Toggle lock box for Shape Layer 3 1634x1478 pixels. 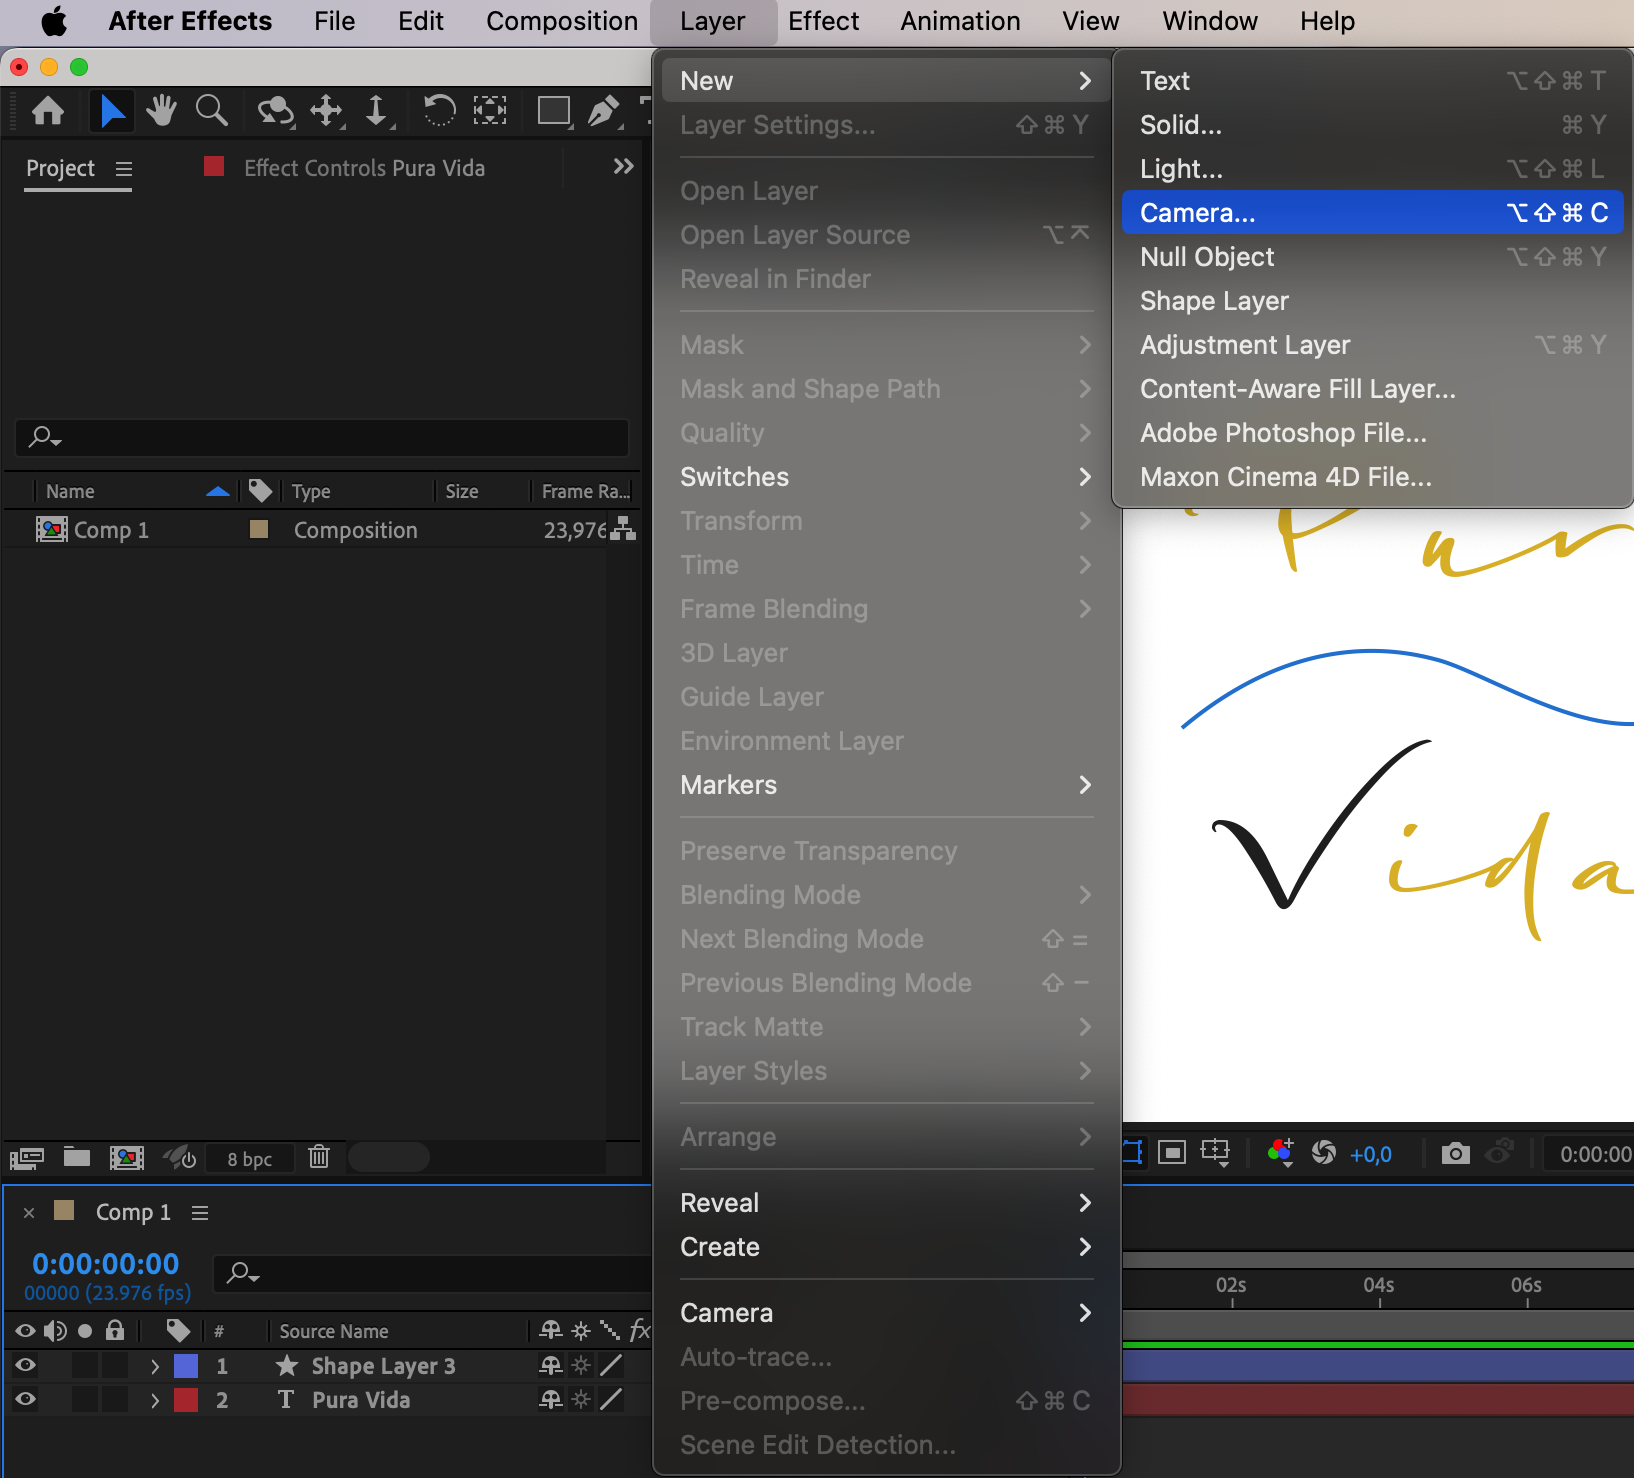click(116, 1365)
